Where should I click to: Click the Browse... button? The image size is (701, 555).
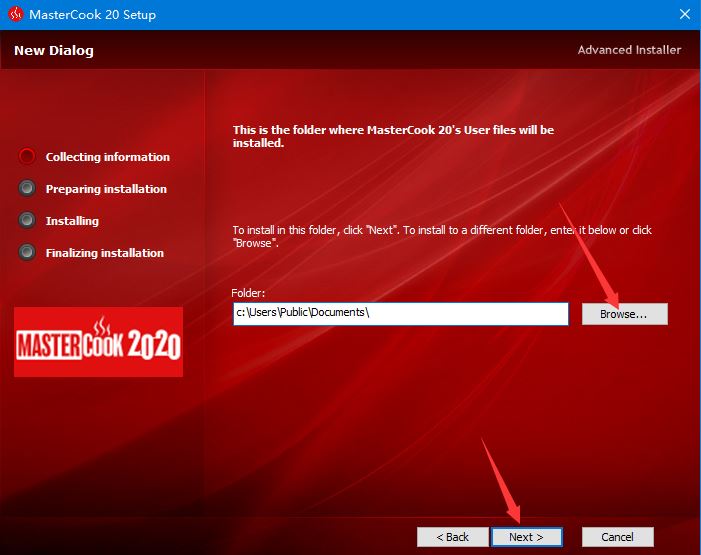pyautogui.click(x=625, y=314)
